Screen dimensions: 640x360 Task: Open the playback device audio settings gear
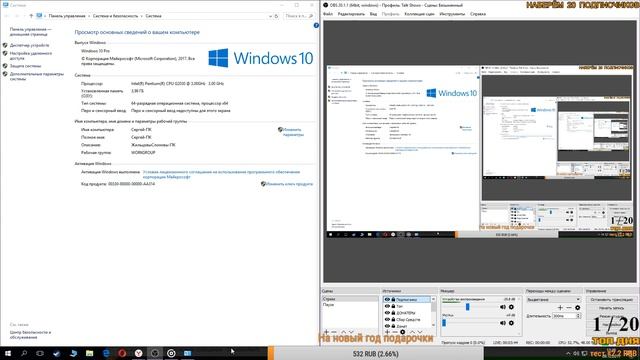click(511, 307)
